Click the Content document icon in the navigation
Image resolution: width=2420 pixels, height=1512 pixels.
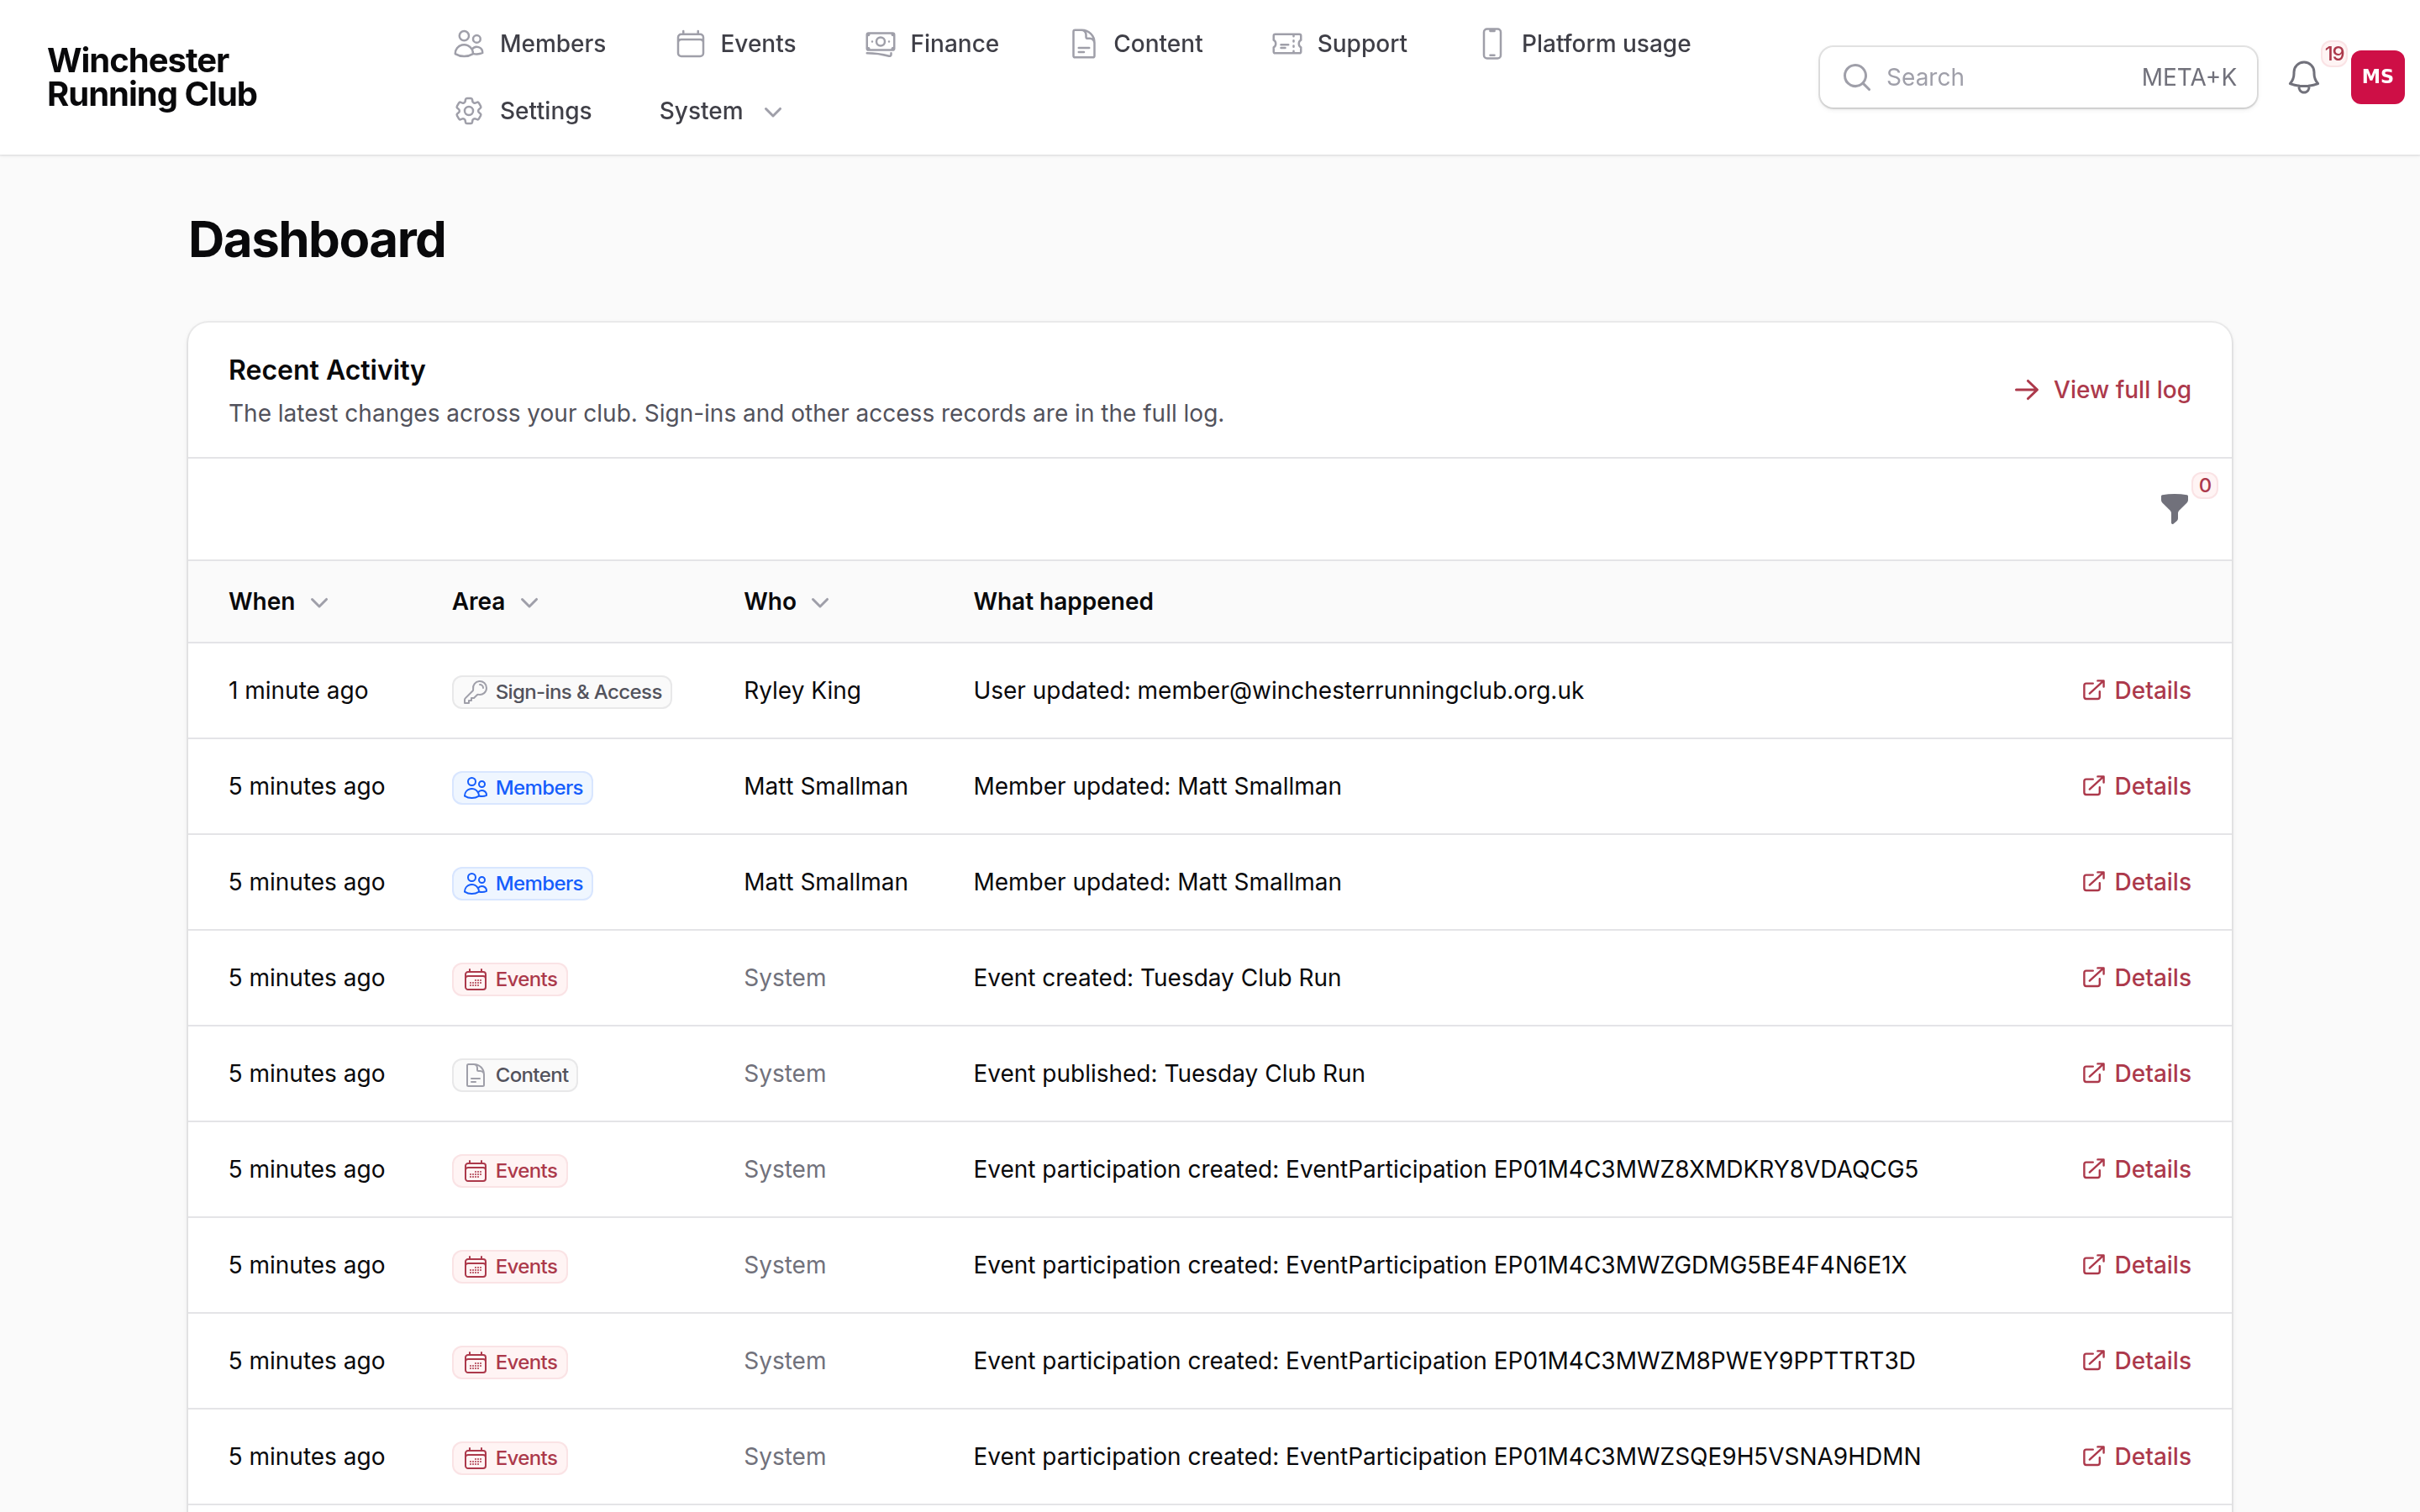pos(1084,44)
